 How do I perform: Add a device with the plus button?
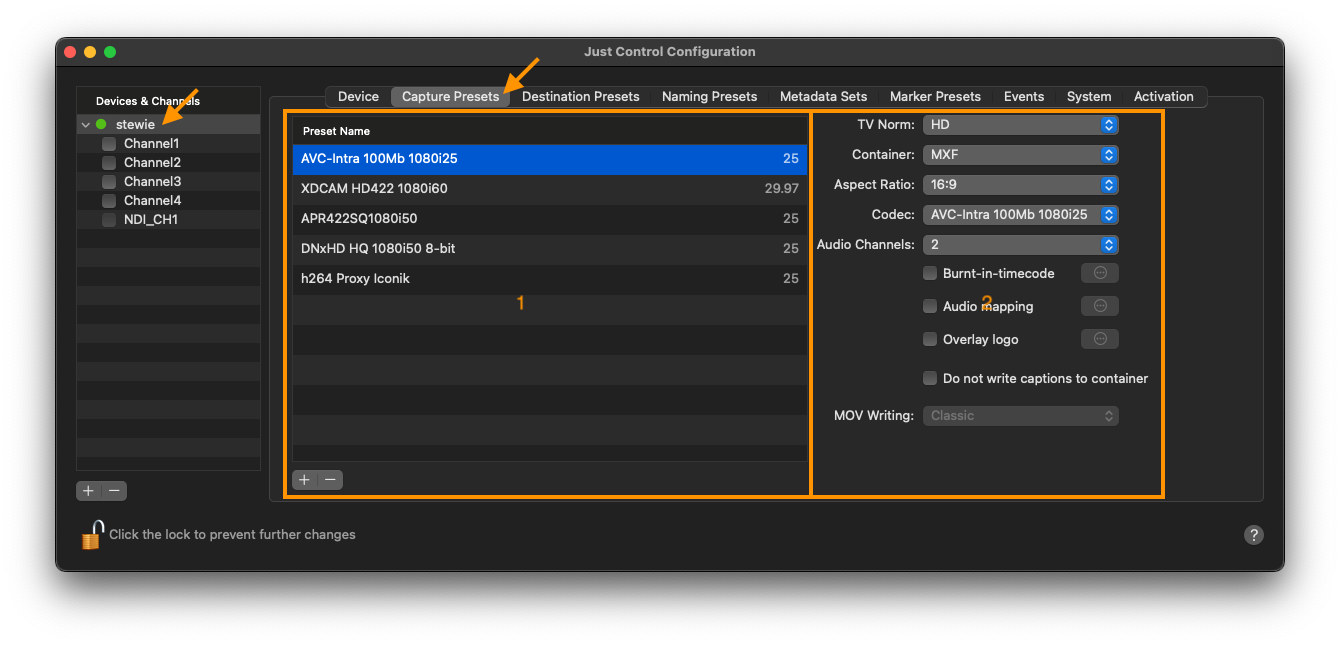[x=89, y=491]
